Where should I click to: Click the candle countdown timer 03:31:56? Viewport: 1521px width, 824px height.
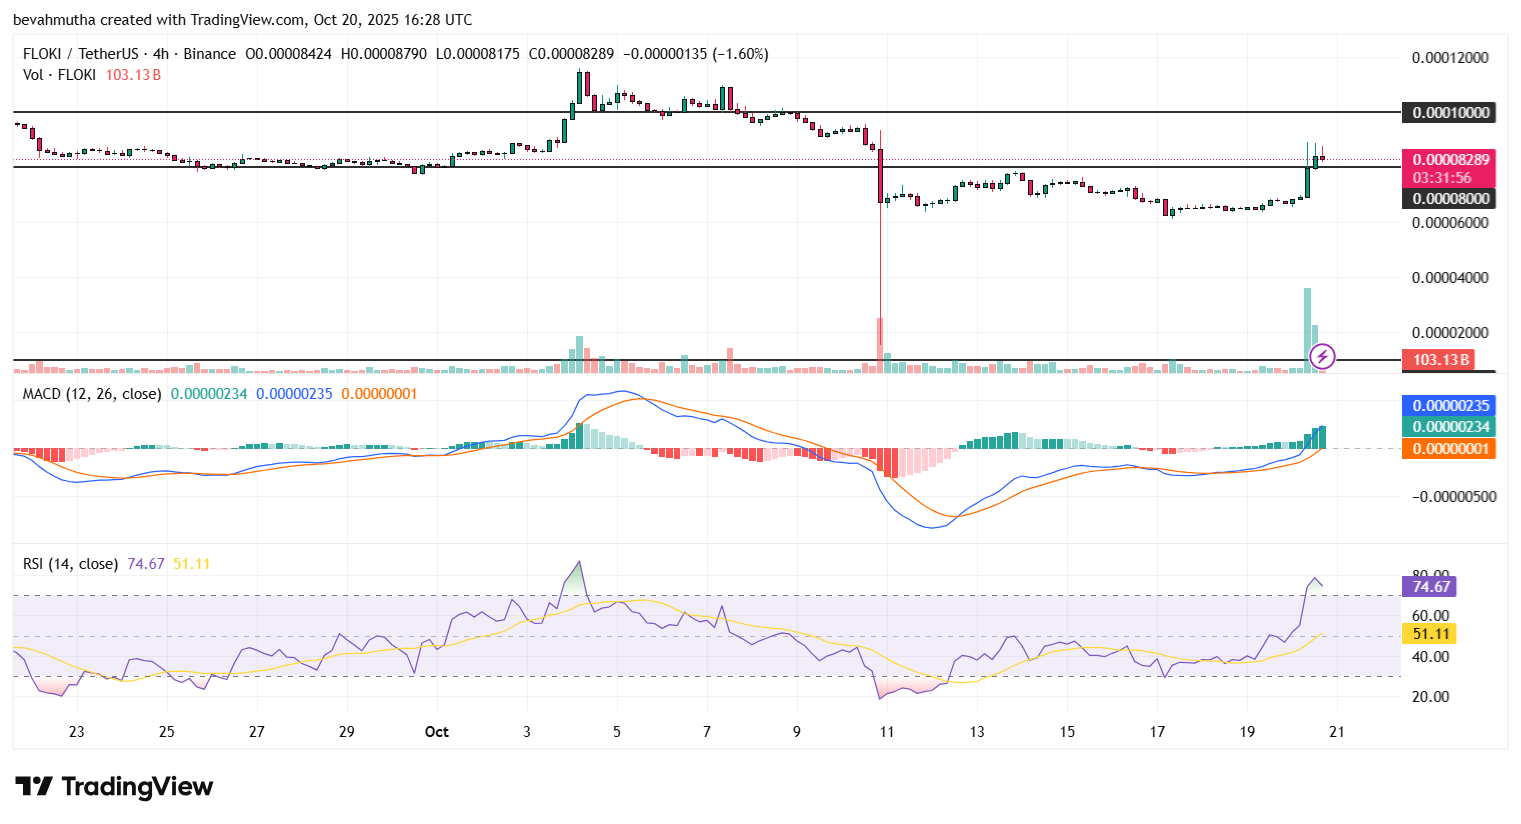coord(1442,178)
